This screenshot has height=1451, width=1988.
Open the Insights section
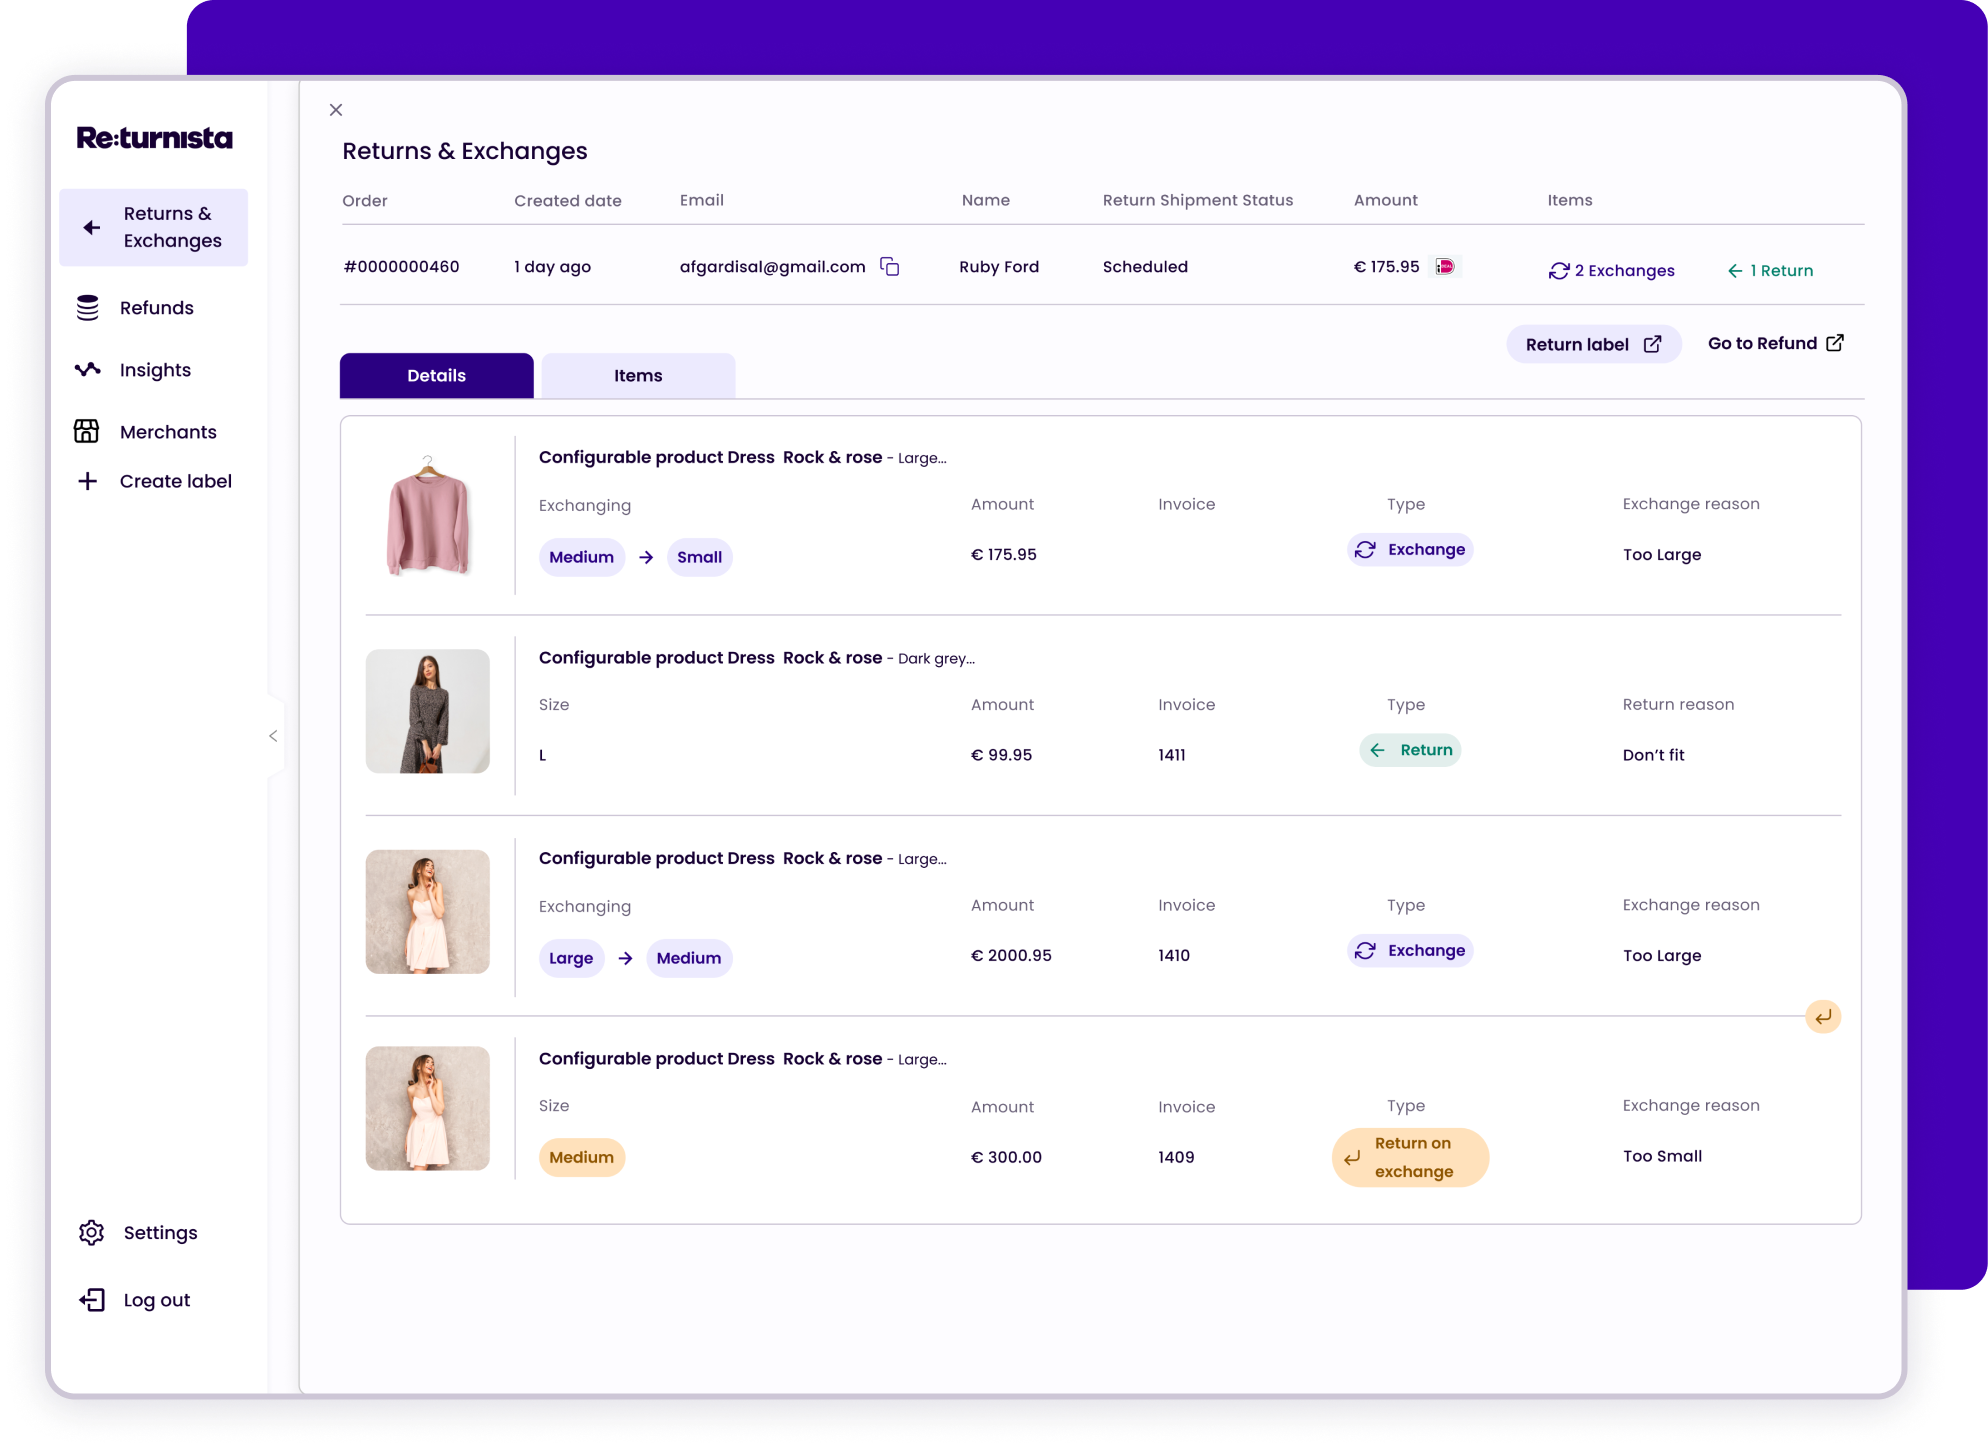(154, 370)
